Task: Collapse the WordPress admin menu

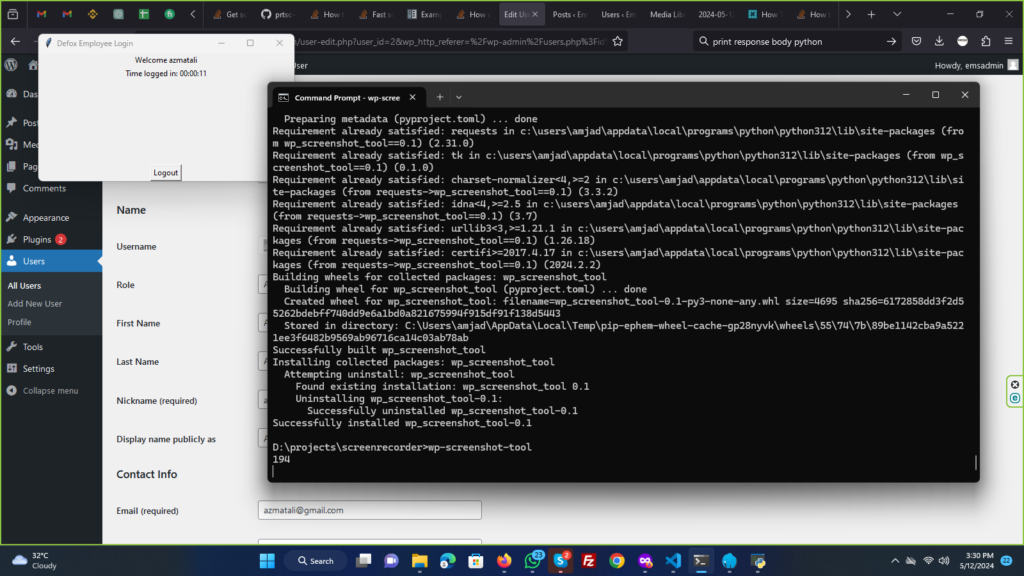Action: pos(49,391)
